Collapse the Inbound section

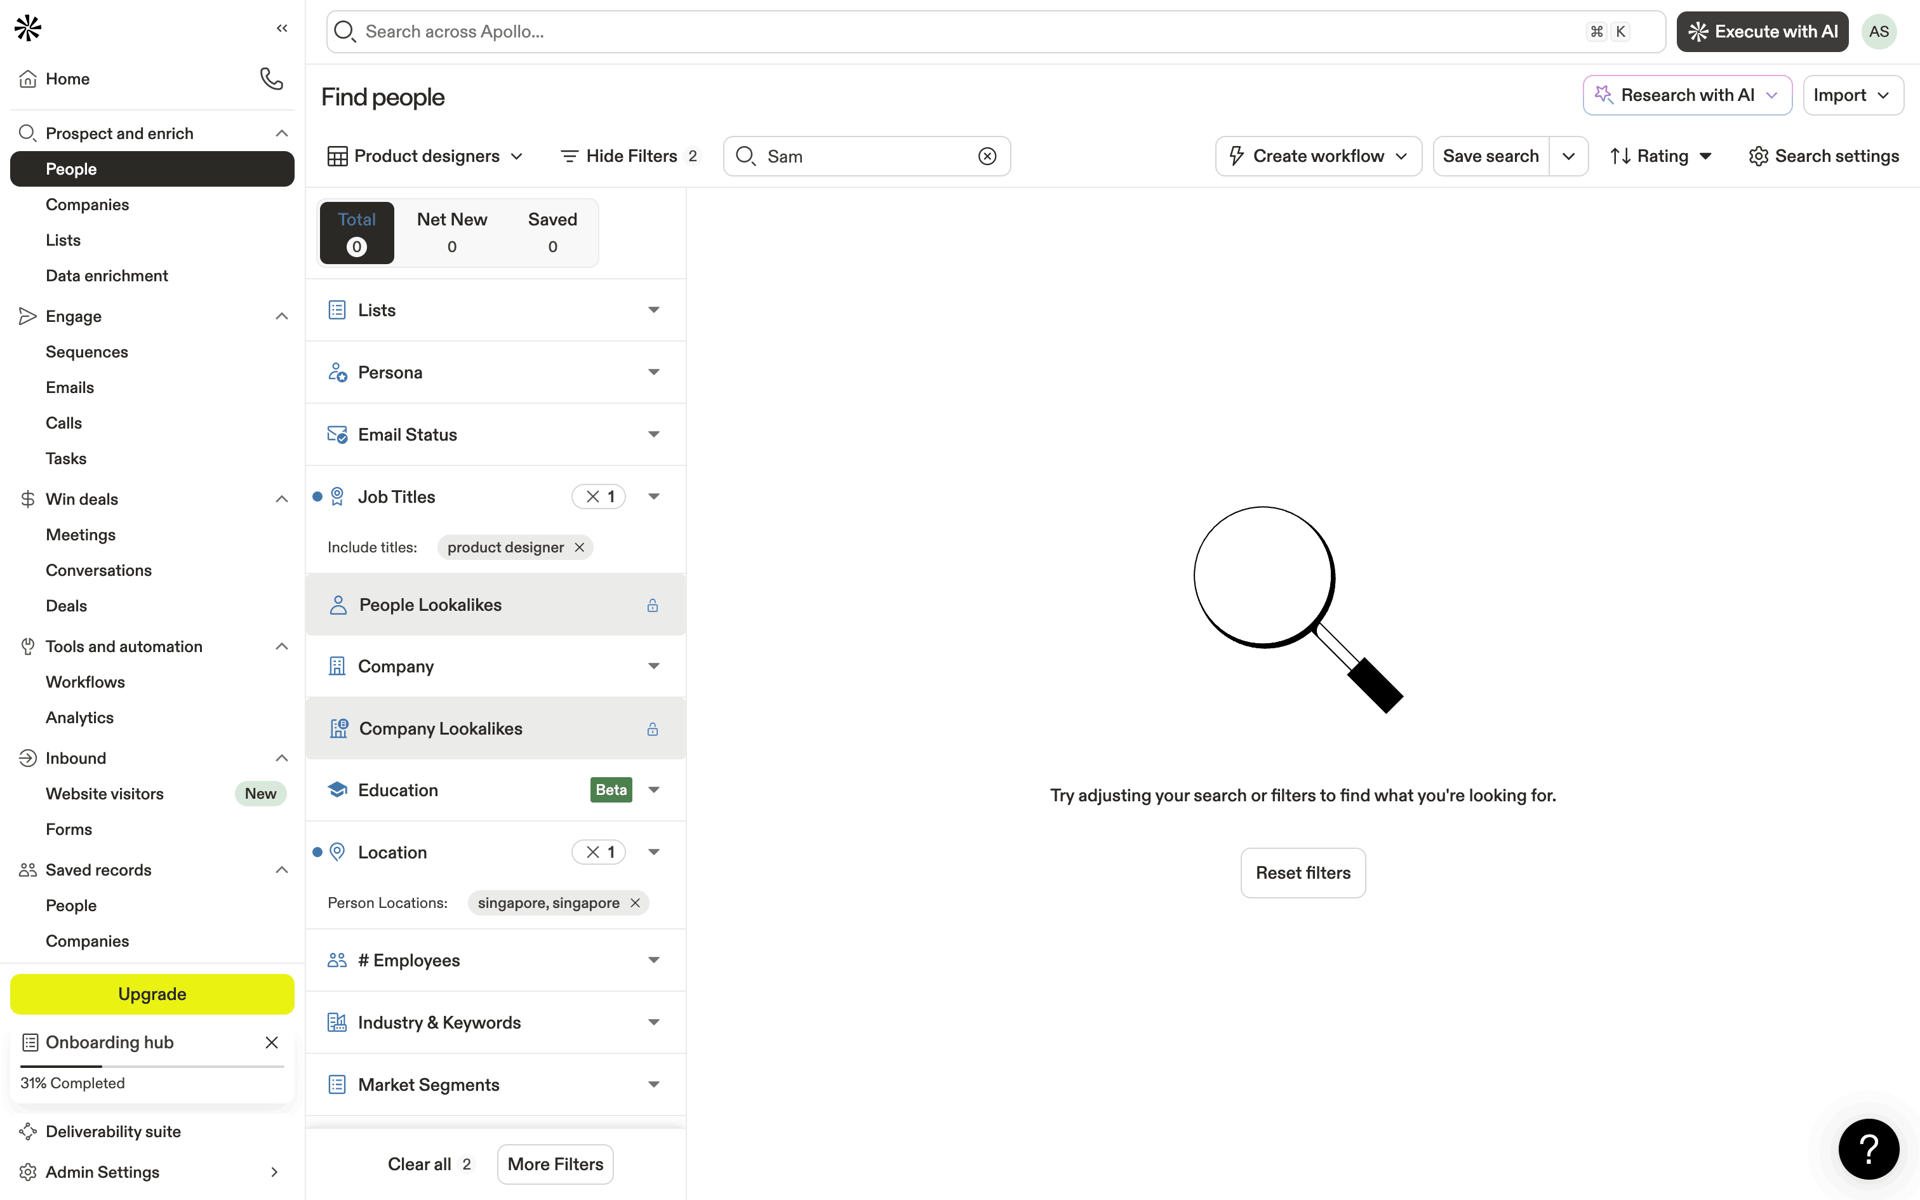click(x=282, y=758)
